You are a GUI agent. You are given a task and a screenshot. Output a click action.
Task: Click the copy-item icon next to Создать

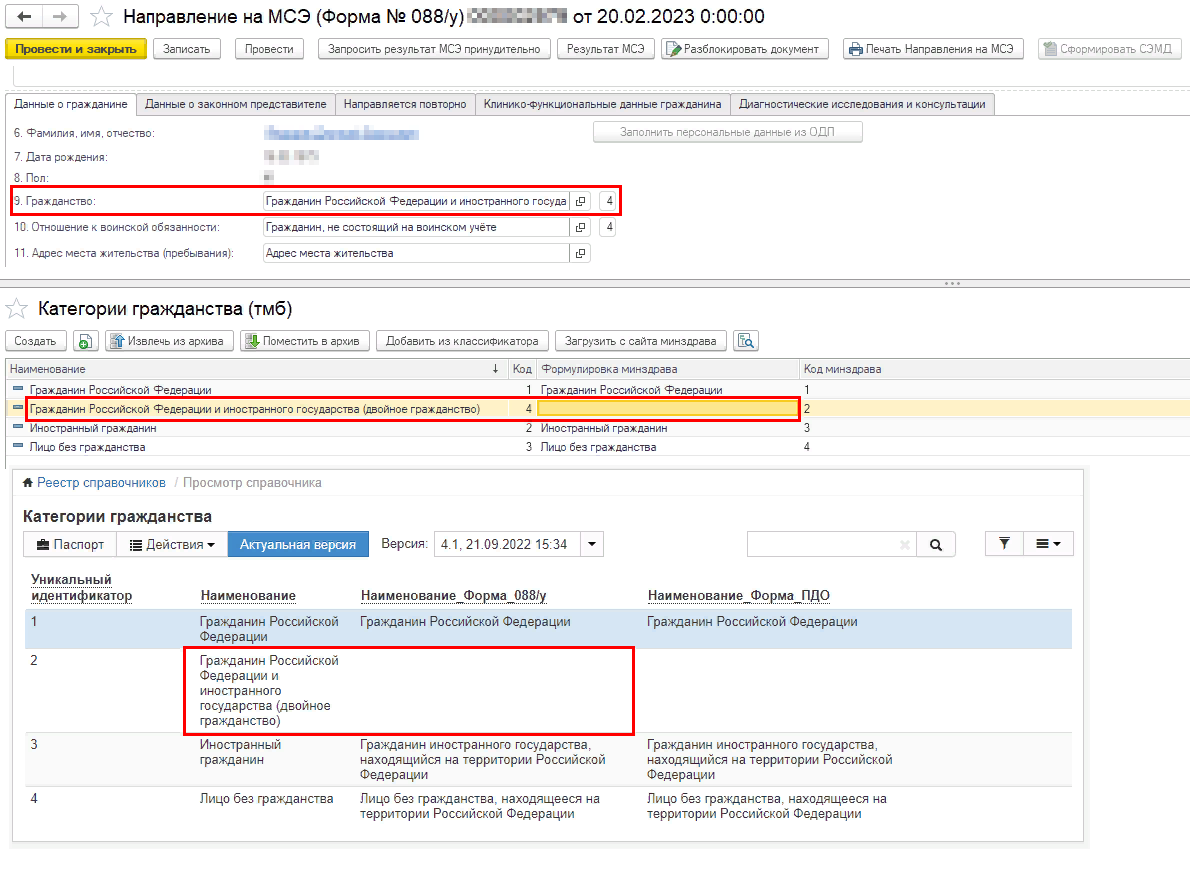tap(86, 341)
